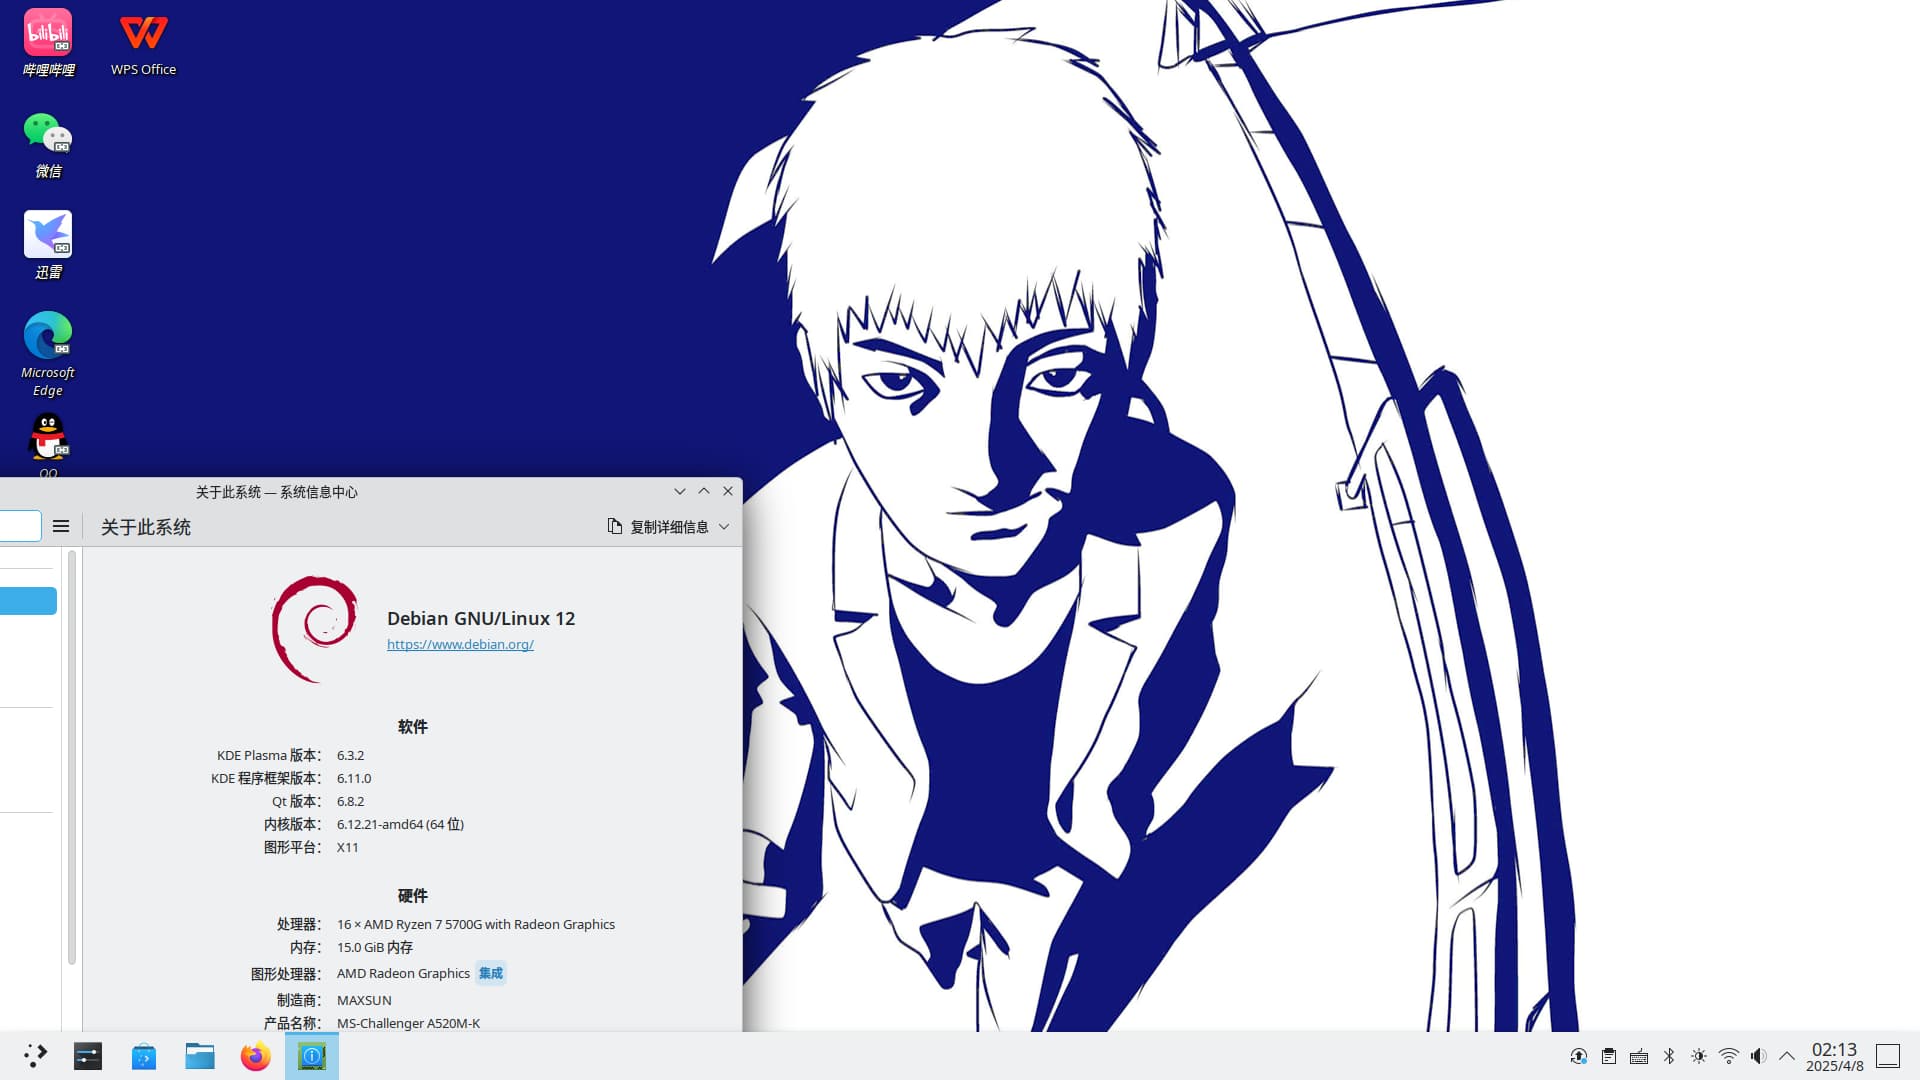Screen dimensions: 1920x1080
Task: Click the KDE Plasma version value 6.3.2
Action: point(350,756)
